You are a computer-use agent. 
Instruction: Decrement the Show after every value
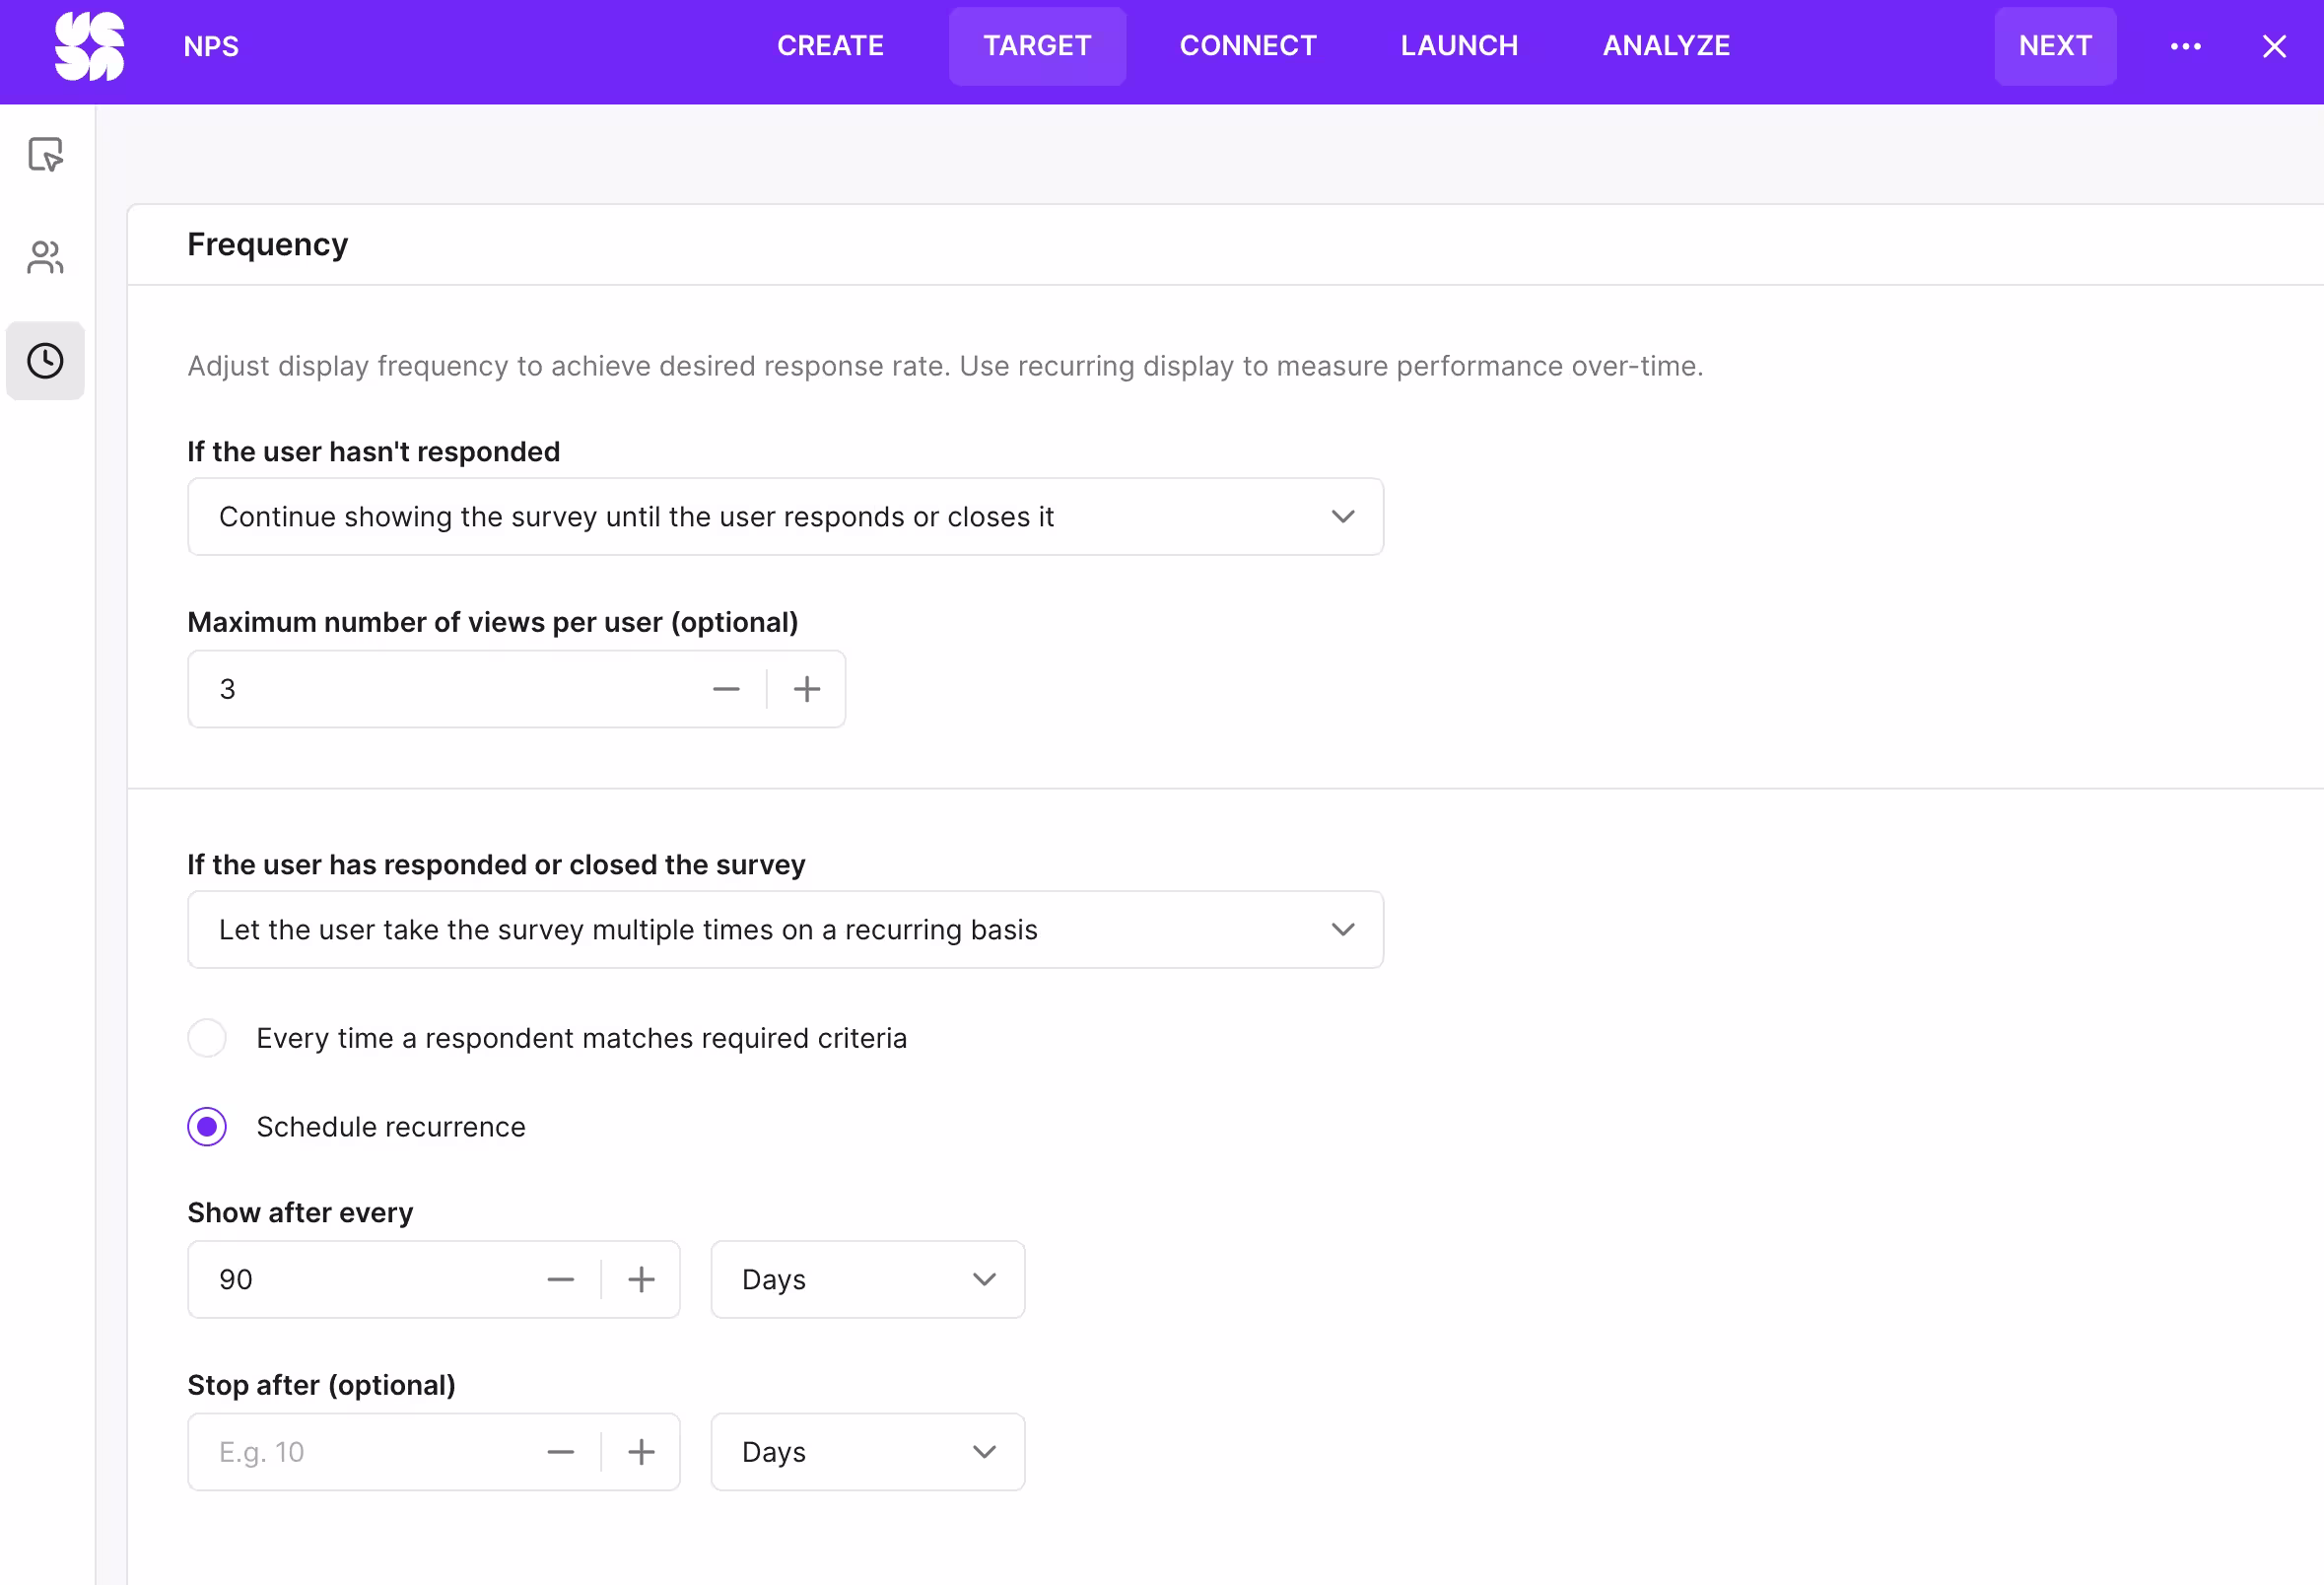click(561, 1279)
